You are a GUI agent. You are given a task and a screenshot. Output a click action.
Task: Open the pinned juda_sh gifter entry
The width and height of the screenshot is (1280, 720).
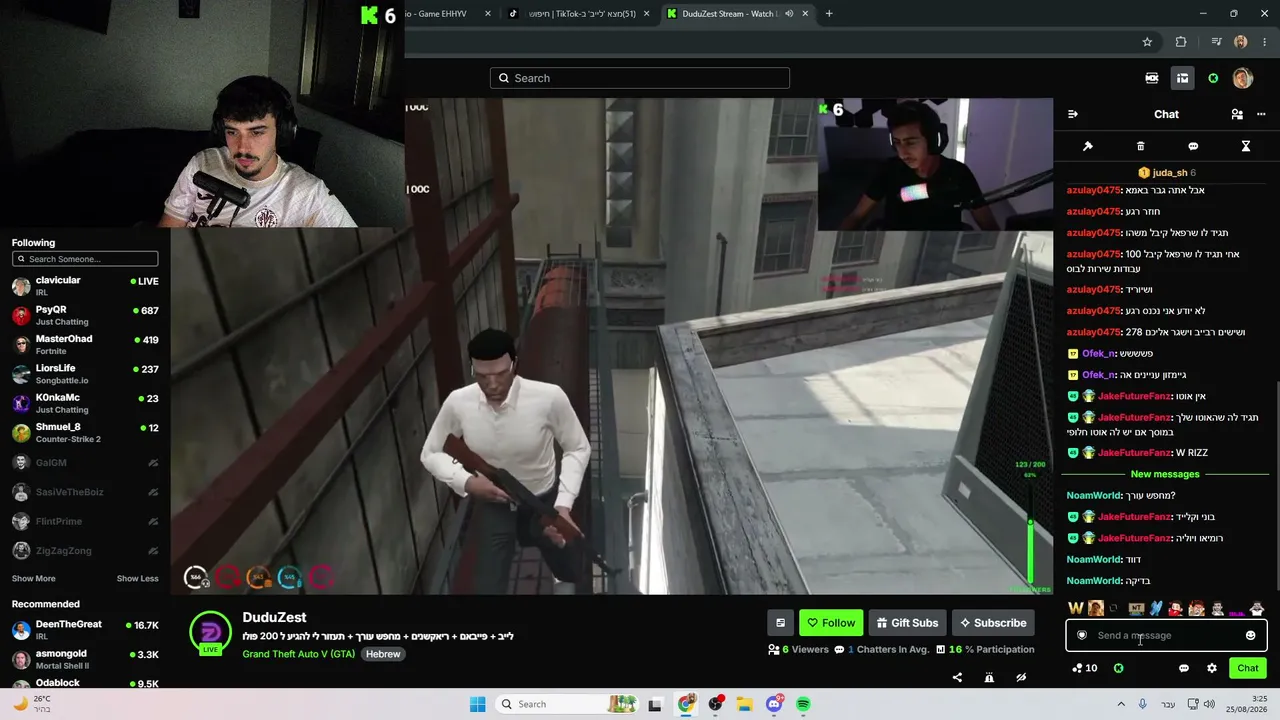pyautogui.click(x=1167, y=173)
